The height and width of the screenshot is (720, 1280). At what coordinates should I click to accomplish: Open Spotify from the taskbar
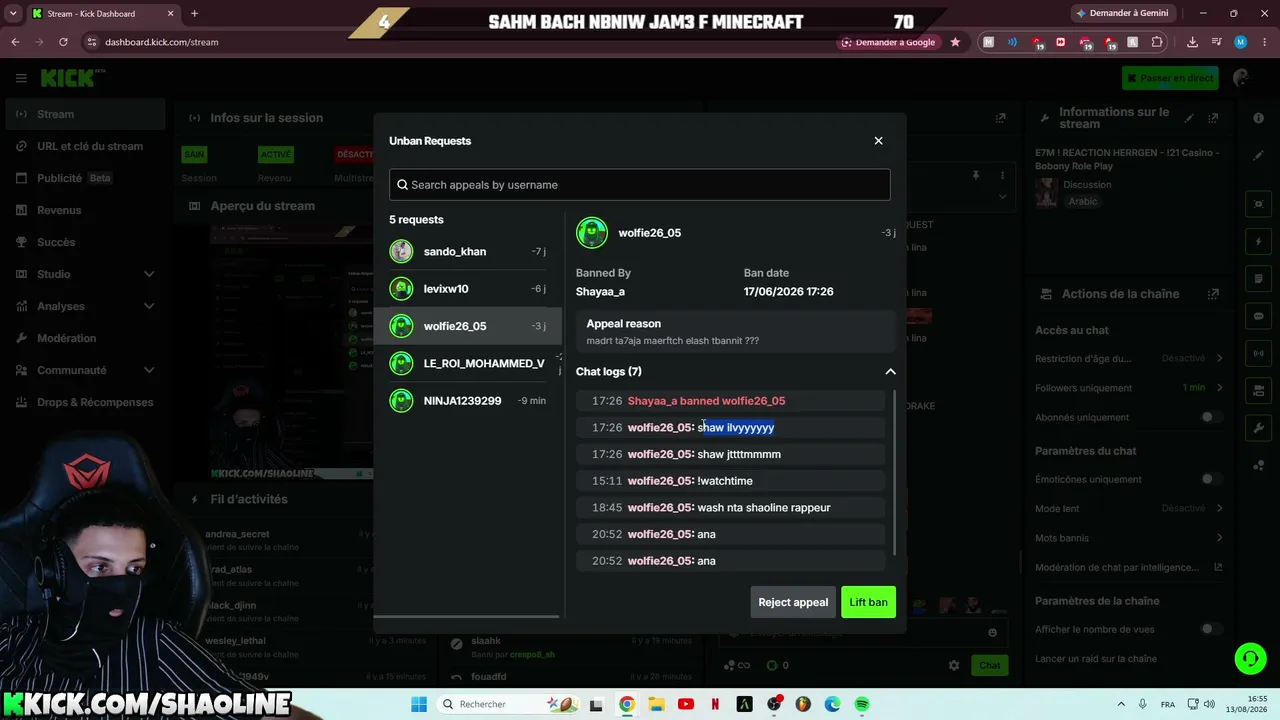862,704
